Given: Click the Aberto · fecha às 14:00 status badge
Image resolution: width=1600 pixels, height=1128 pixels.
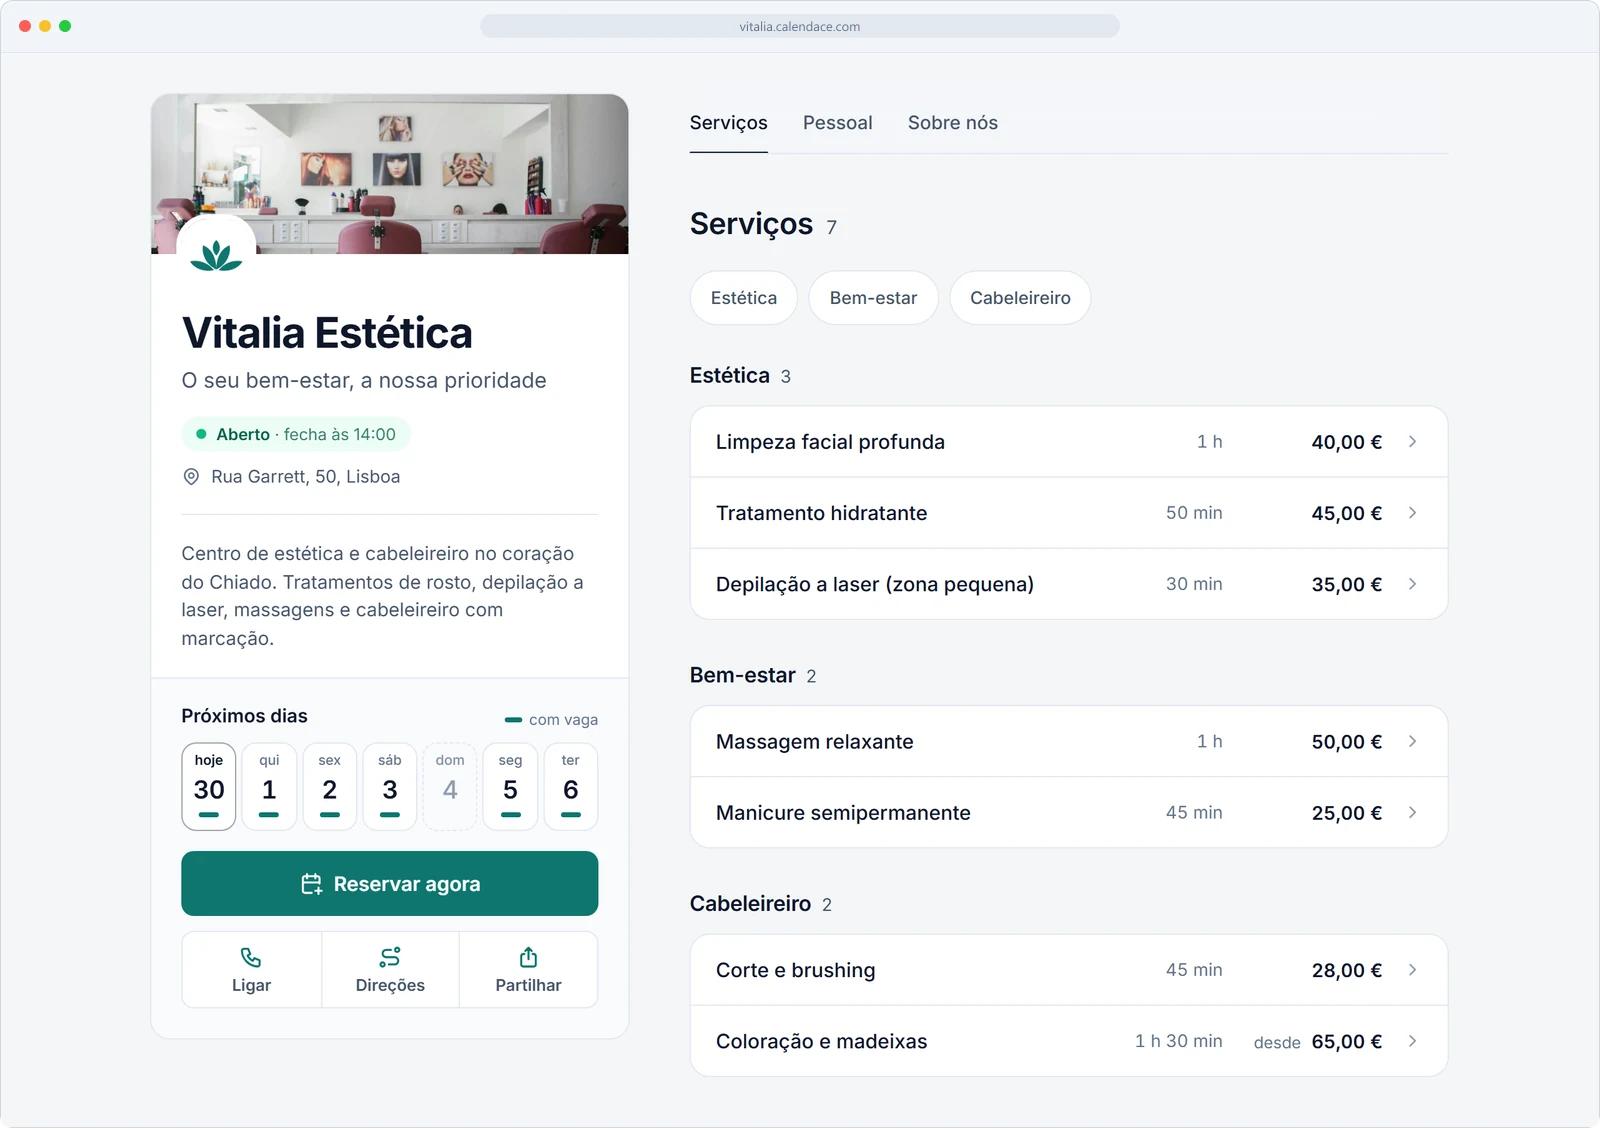Looking at the screenshot, I should pos(296,434).
